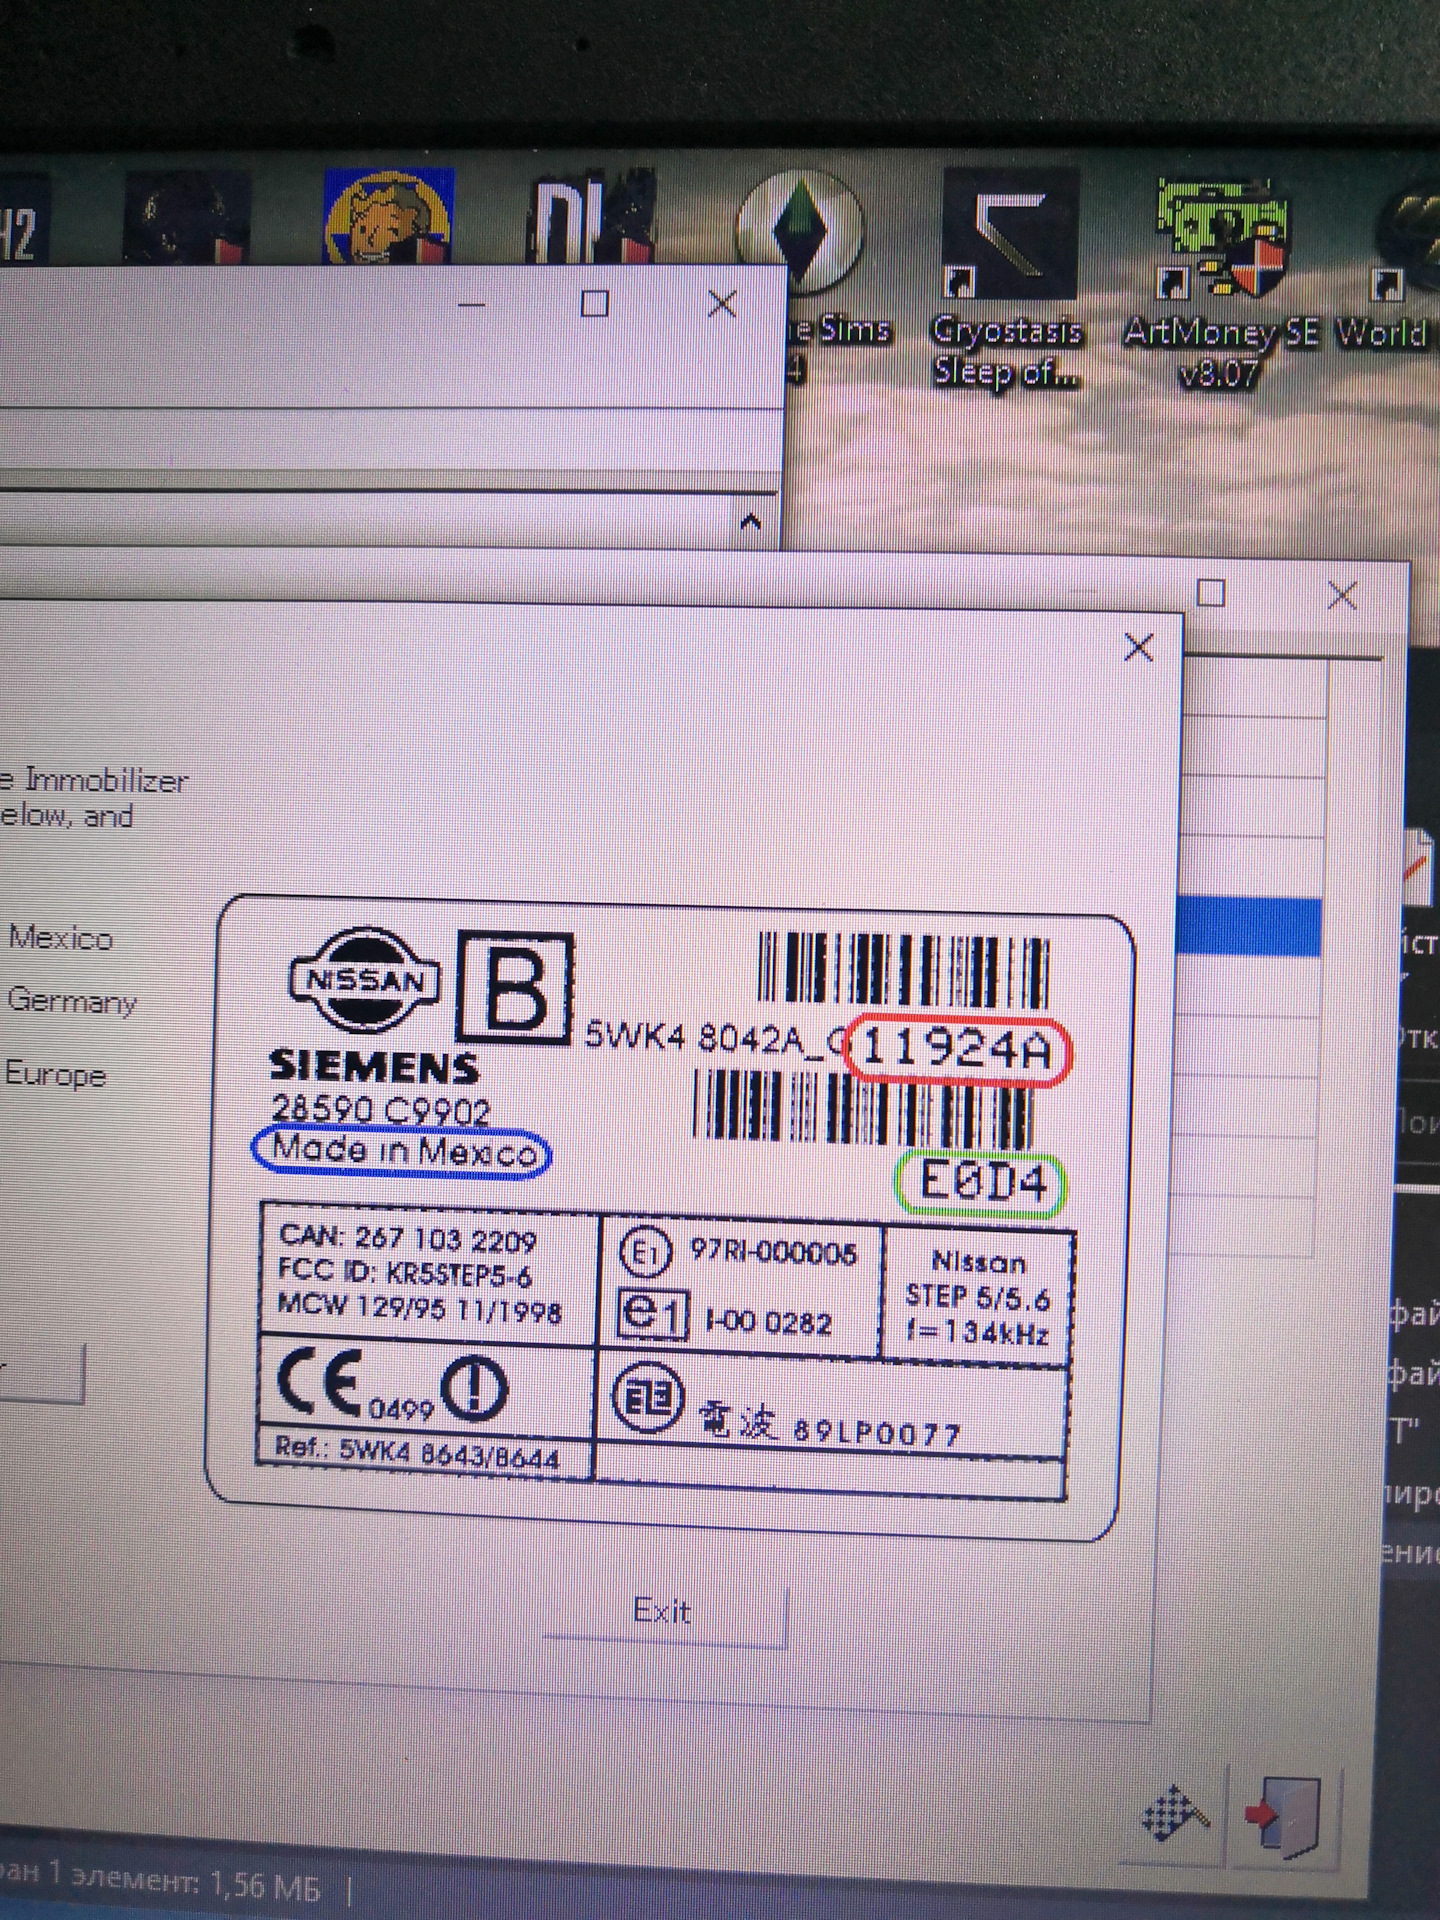Open the dark game icon left of Vault Boy

click(x=186, y=218)
